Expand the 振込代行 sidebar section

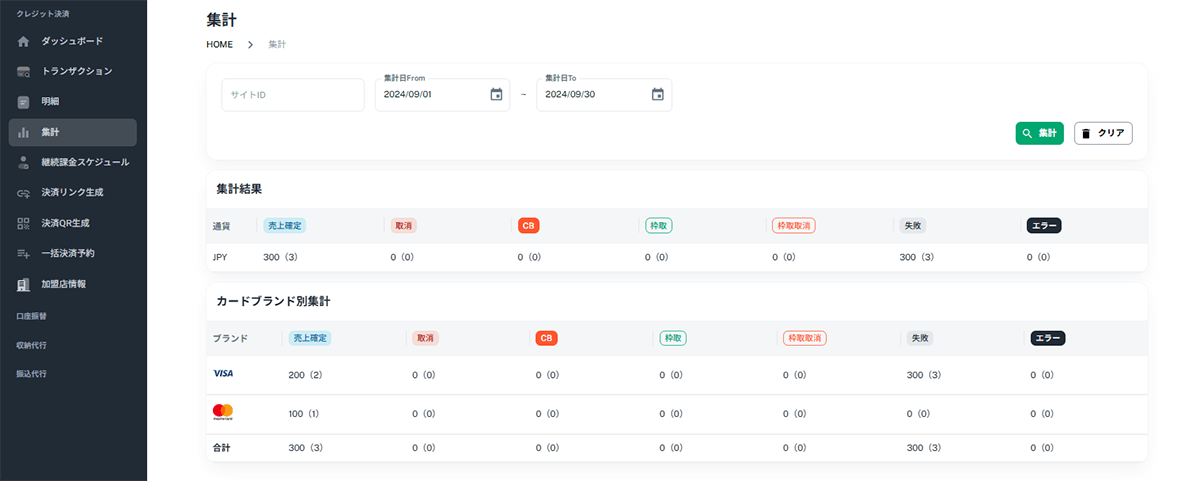point(31,374)
